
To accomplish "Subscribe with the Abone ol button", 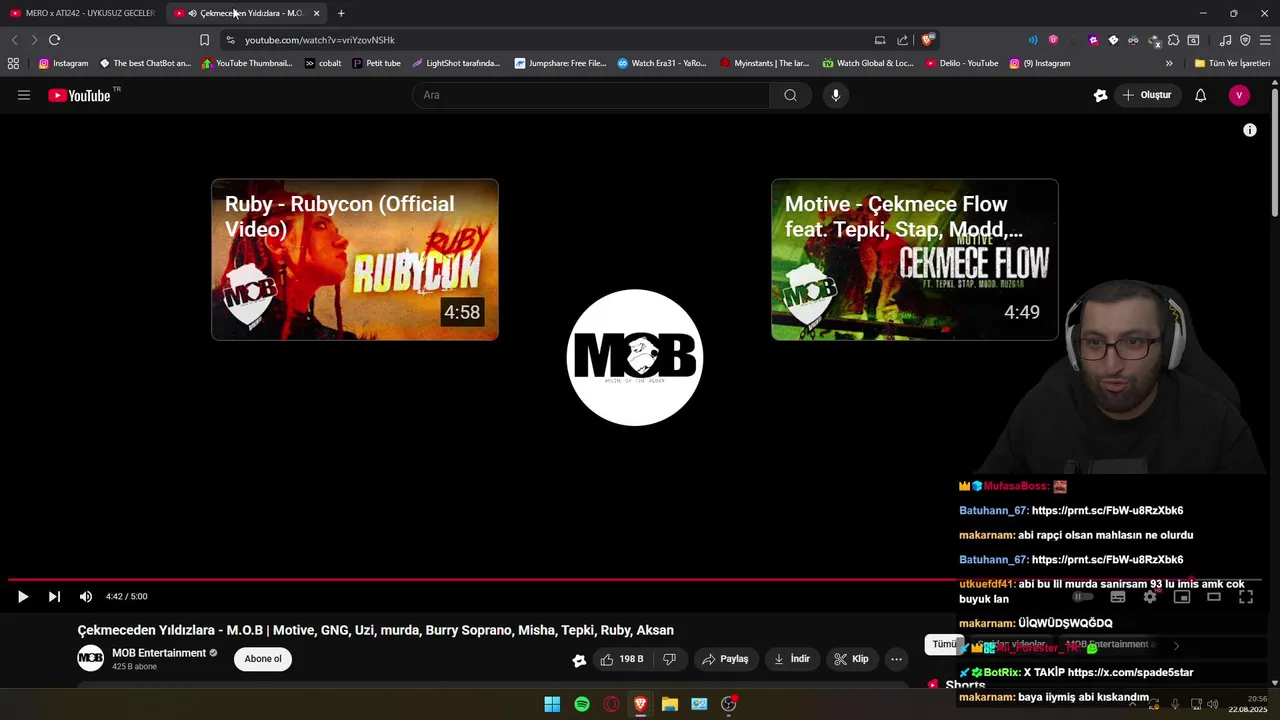I will (263, 659).
